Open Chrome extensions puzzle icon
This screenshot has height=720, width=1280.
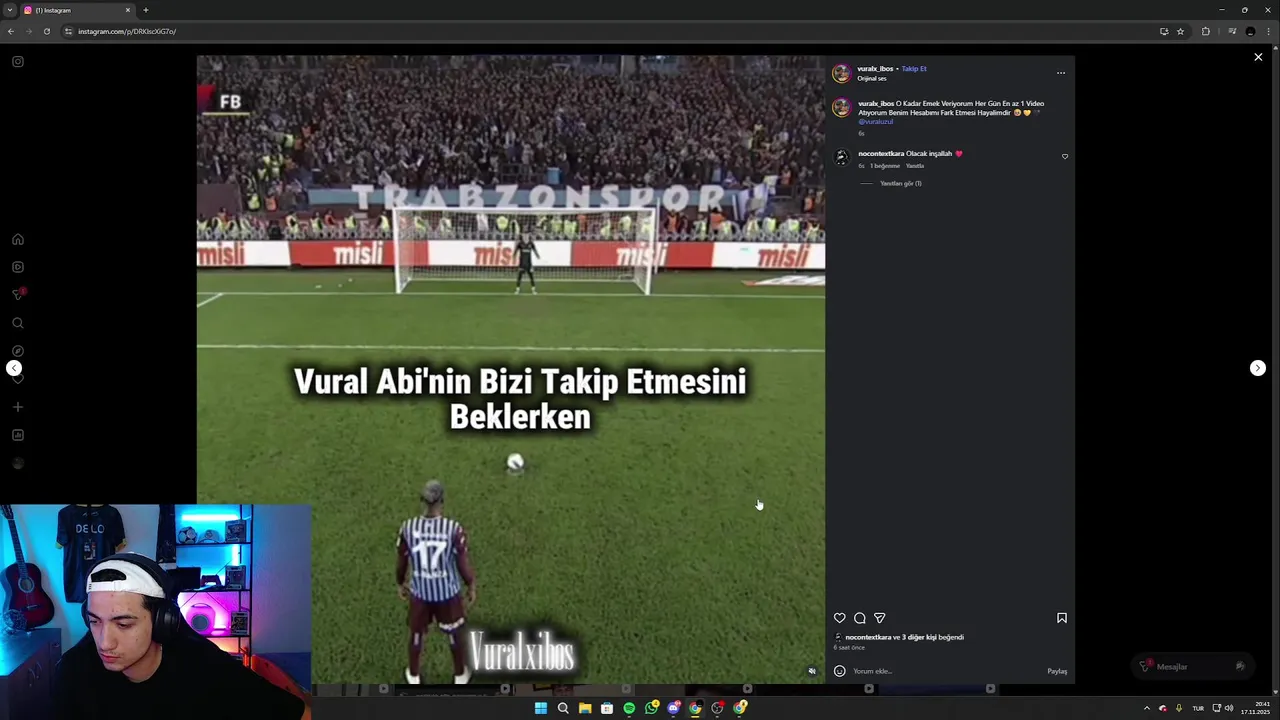pyautogui.click(x=1206, y=31)
